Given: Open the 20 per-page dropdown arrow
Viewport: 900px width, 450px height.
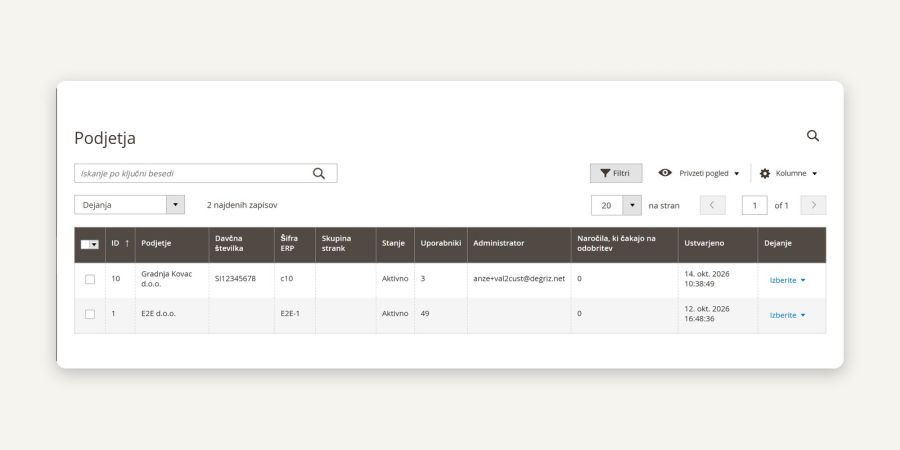Looking at the screenshot, I should tap(632, 205).
